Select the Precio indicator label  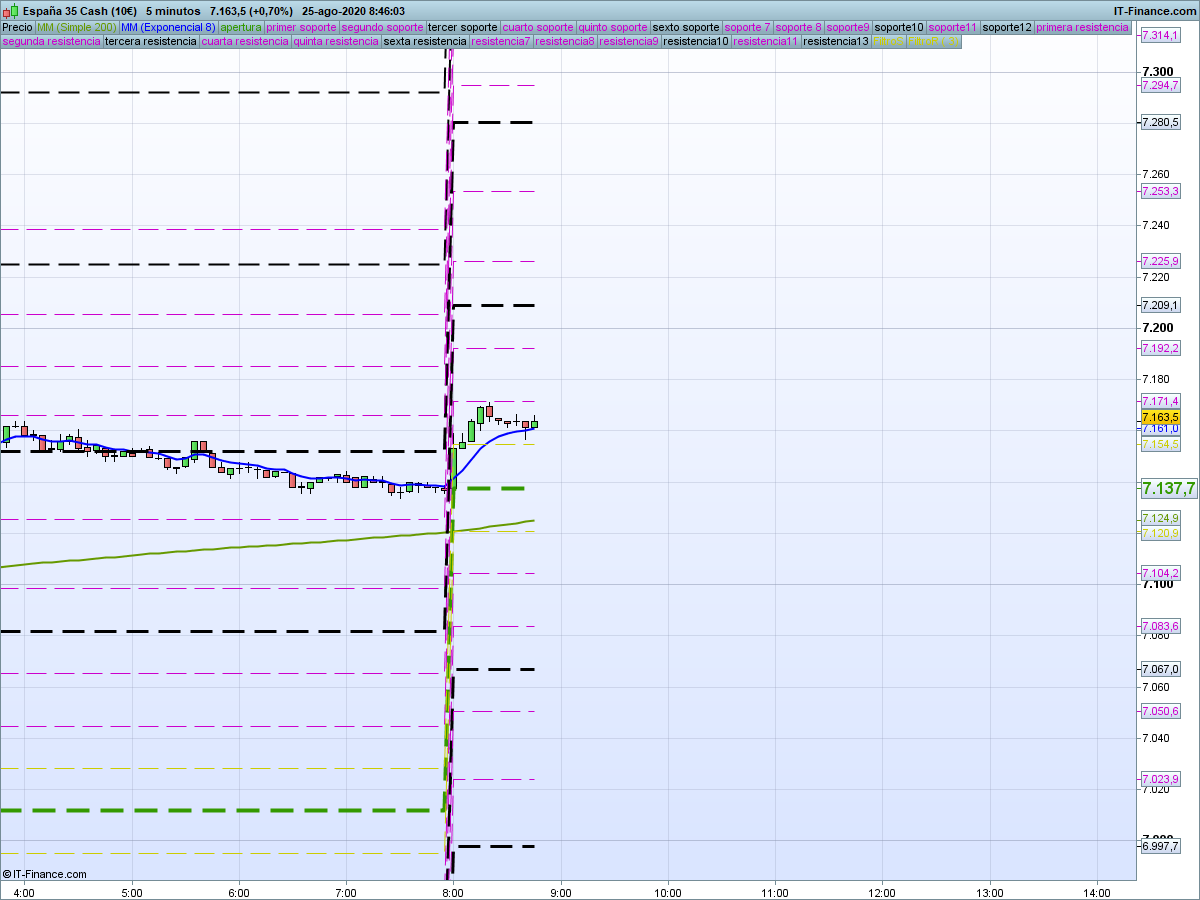(x=17, y=27)
